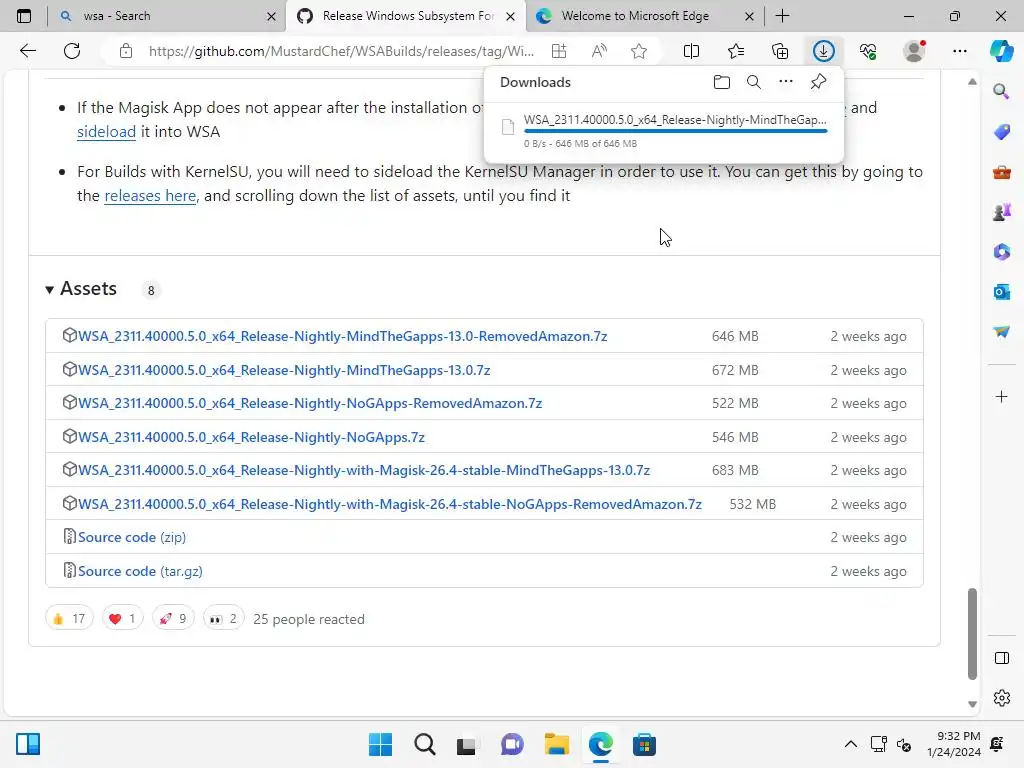
Task: Open More options in Downloads panel
Action: pyautogui.click(x=786, y=82)
